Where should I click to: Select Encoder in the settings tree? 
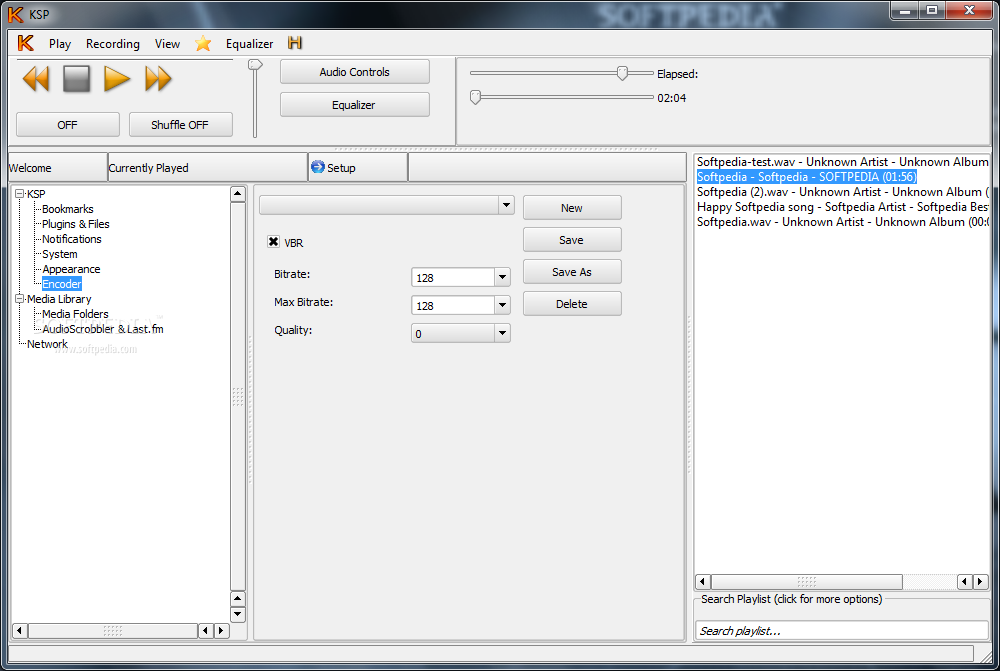(x=62, y=284)
